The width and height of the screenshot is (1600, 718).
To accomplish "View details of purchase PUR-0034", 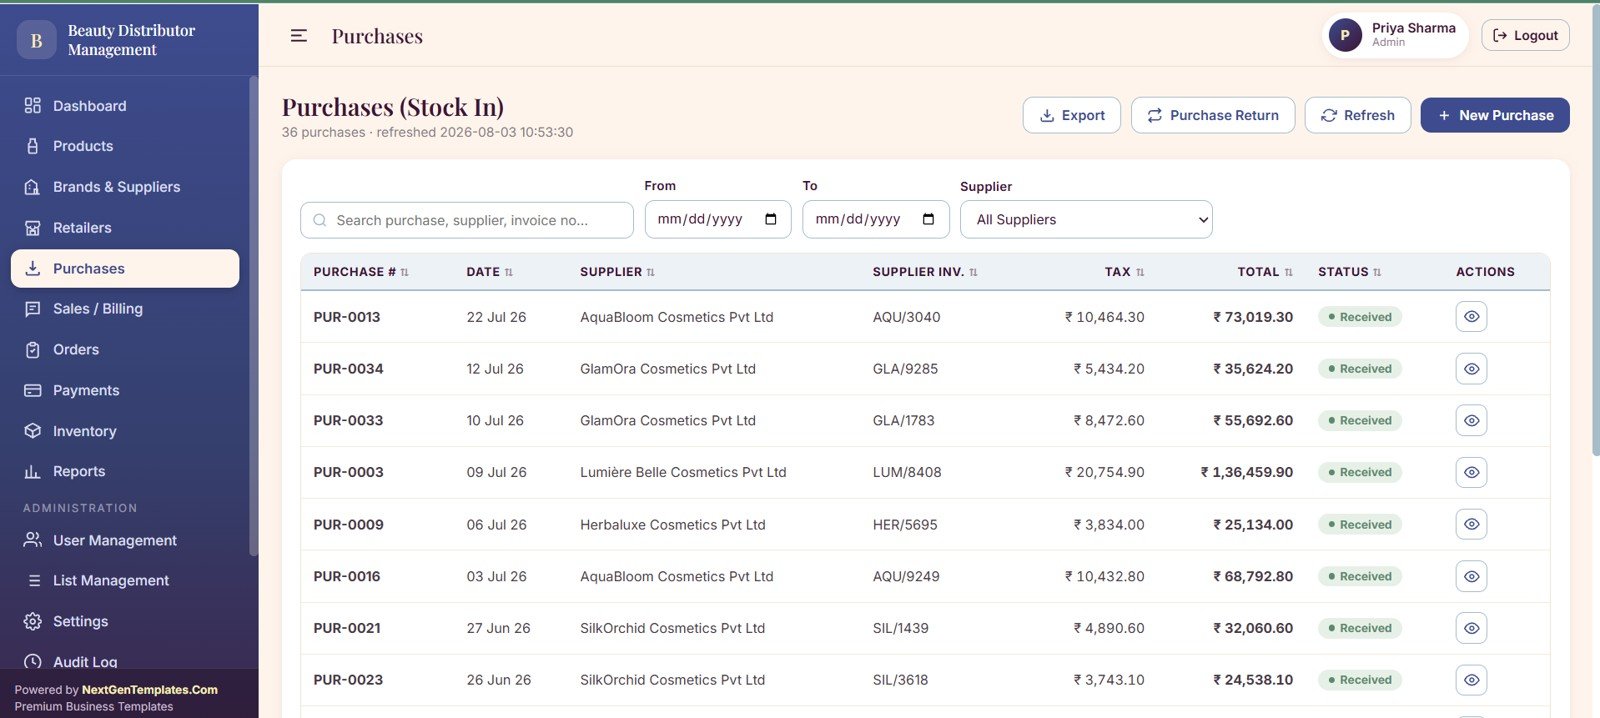I will (1471, 369).
